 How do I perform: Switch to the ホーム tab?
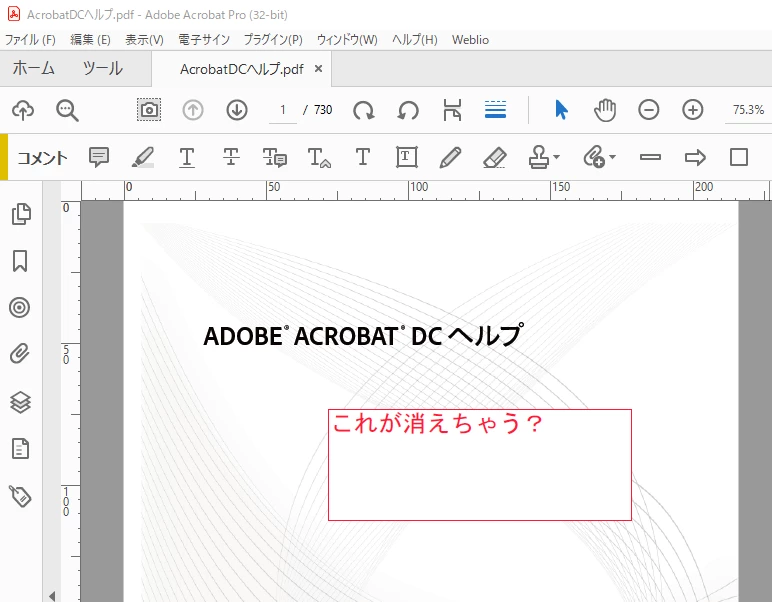(33, 68)
